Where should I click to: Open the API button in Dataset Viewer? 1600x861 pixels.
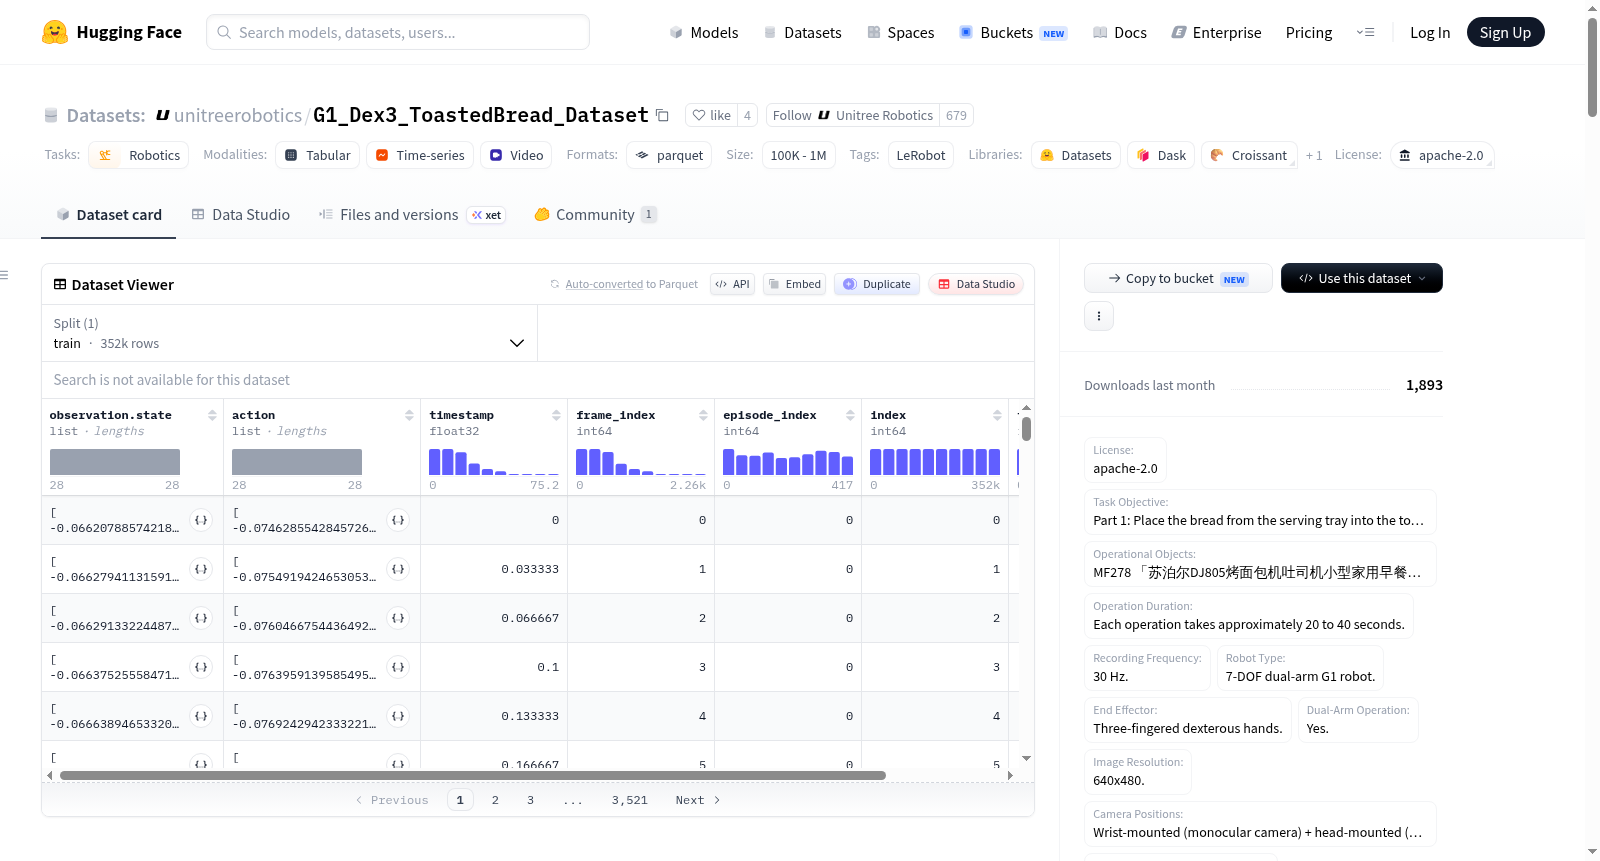tap(732, 284)
